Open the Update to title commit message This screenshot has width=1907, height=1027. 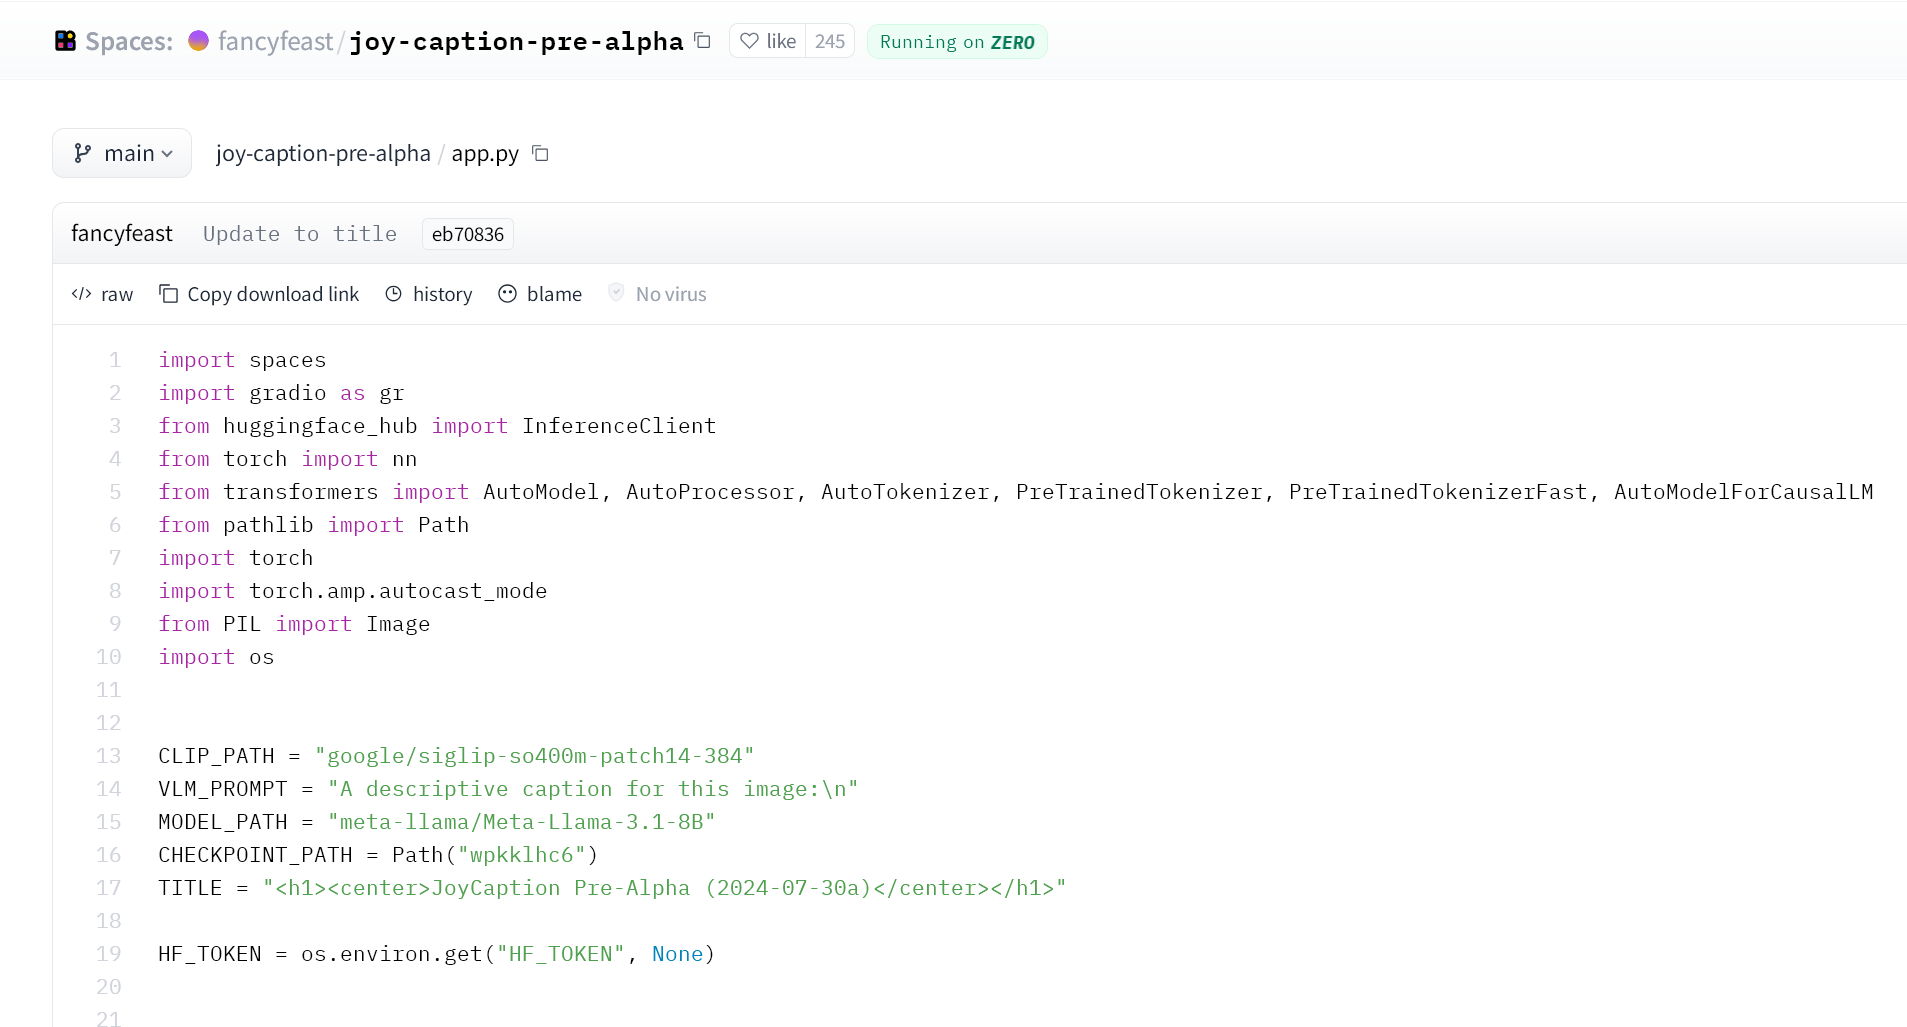click(x=300, y=233)
